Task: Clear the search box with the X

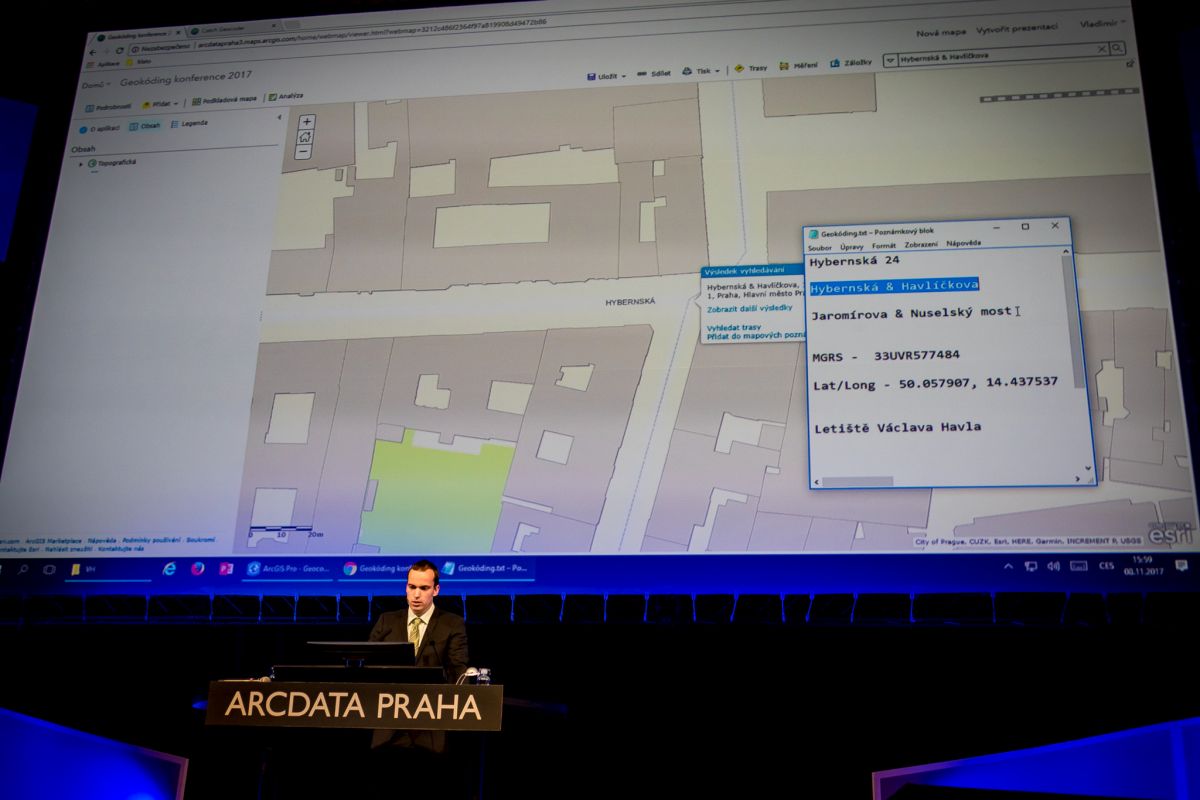Action: (1102, 48)
